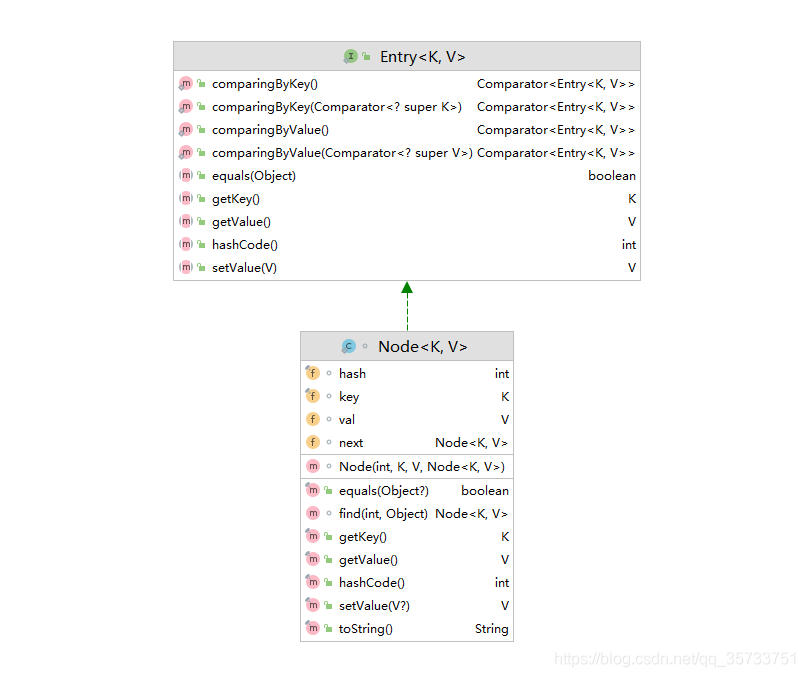Select the val field in Node
Viewport: 805px width, 677px height.
(347, 420)
